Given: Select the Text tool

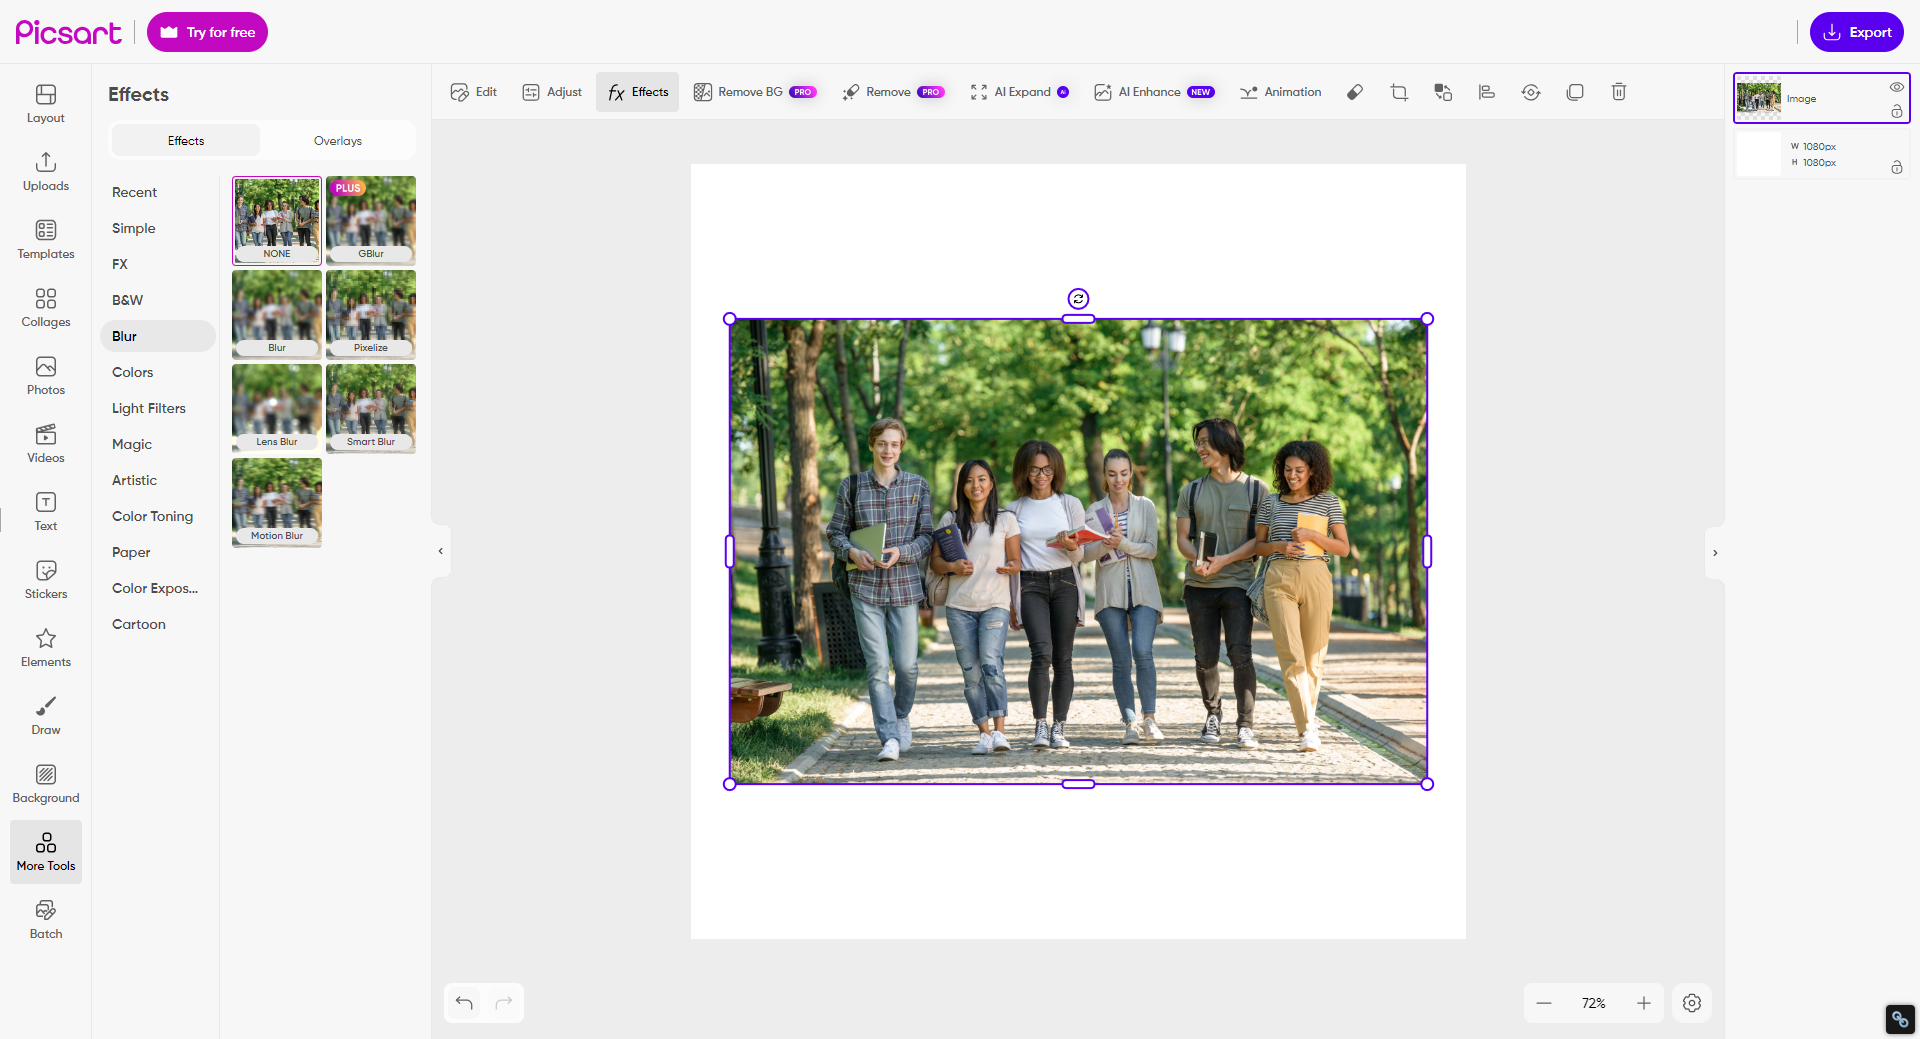Looking at the screenshot, I should tap(45, 510).
